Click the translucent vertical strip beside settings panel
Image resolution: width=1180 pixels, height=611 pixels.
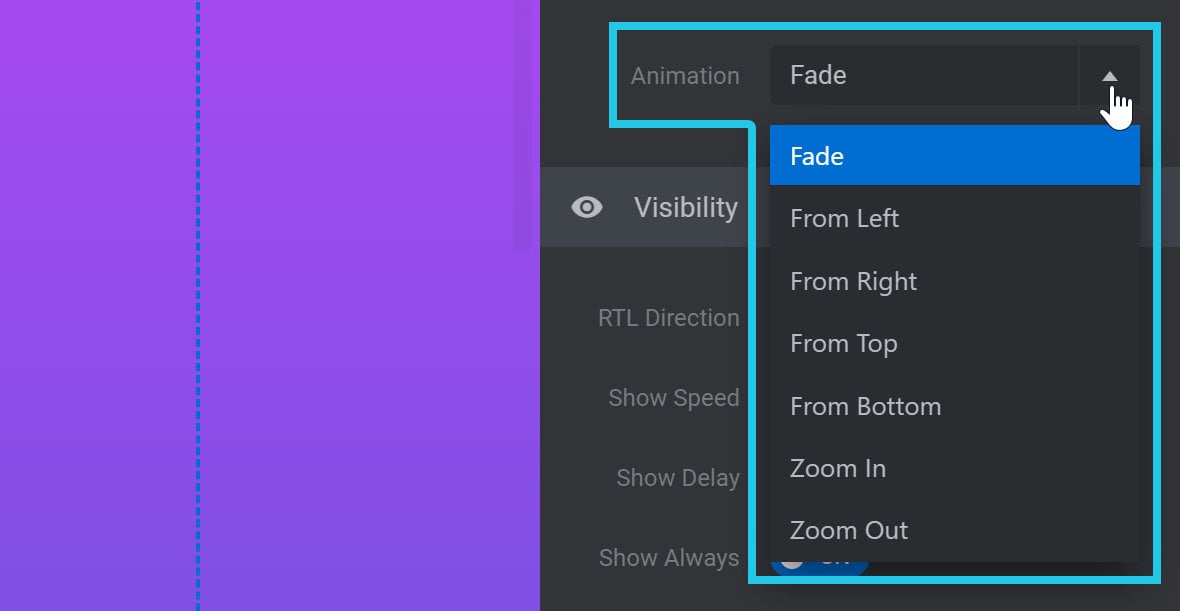527,125
